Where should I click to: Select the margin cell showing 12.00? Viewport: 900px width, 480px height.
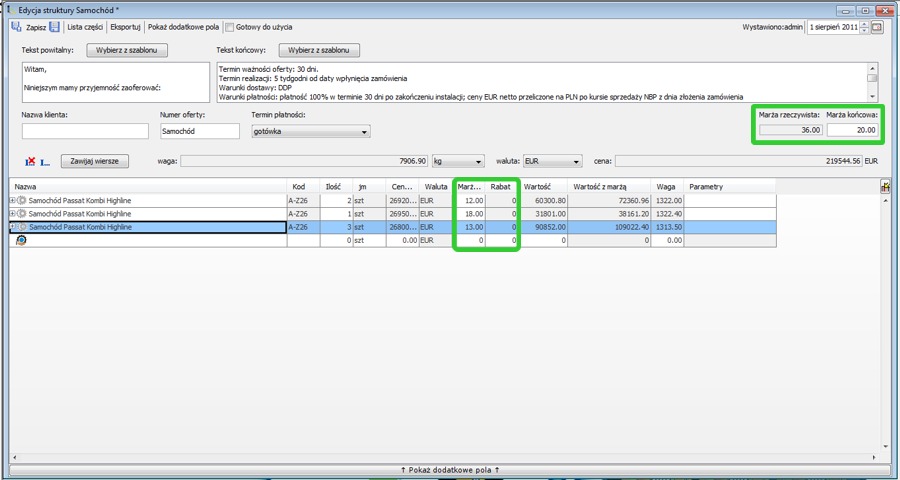(x=470, y=200)
